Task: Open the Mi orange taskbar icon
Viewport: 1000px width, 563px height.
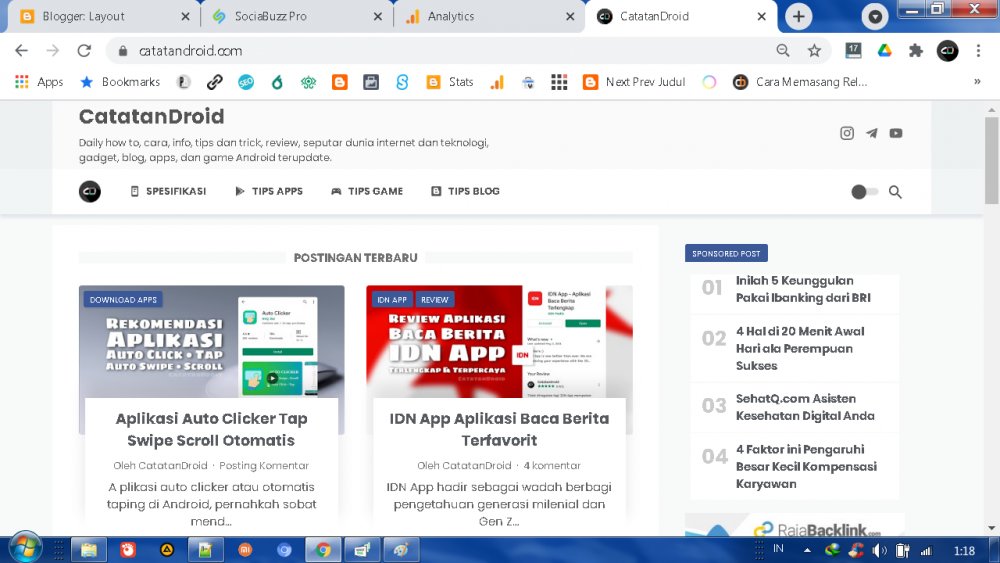Action: pyautogui.click(x=245, y=550)
